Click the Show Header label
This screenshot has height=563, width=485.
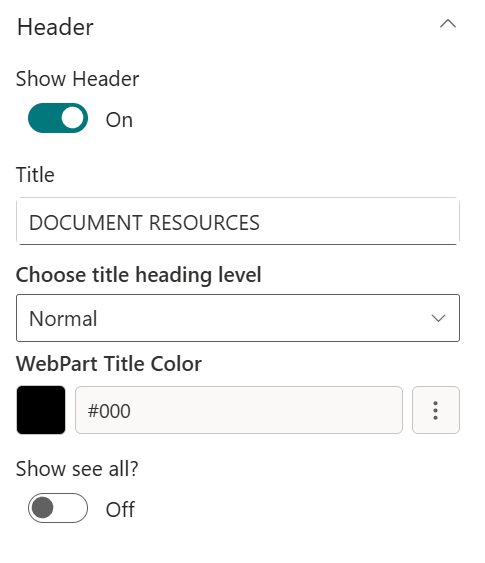click(77, 79)
